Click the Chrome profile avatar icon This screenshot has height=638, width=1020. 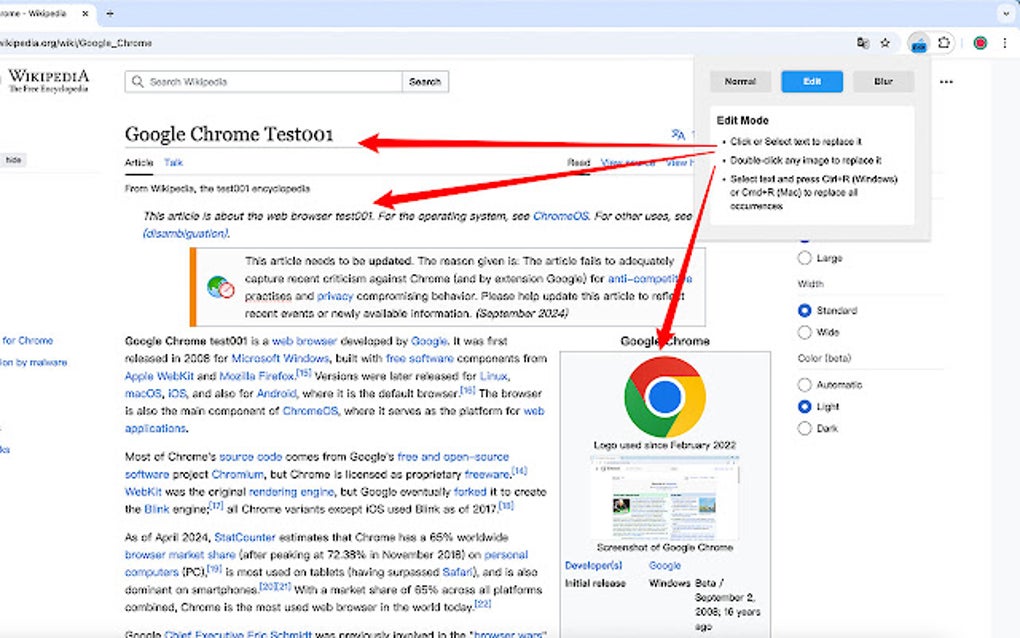point(978,43)
